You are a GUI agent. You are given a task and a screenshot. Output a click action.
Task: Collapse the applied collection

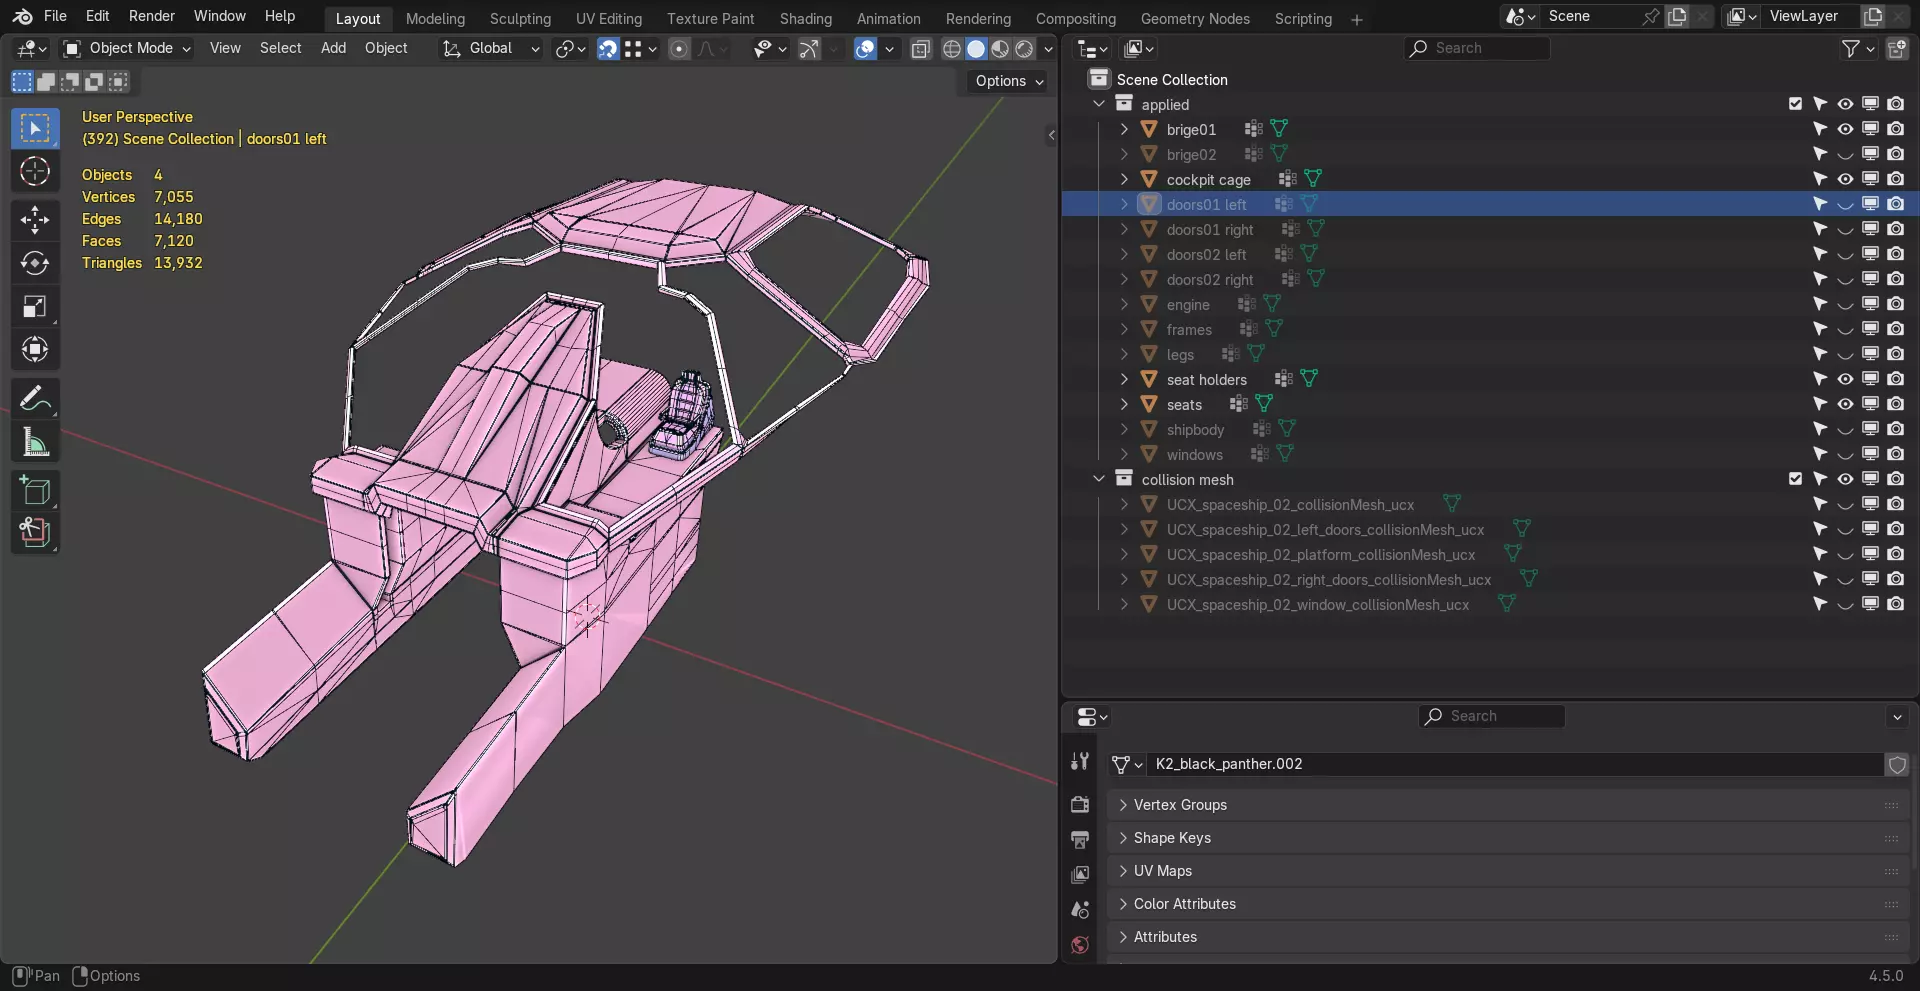tap(1099, 104)
